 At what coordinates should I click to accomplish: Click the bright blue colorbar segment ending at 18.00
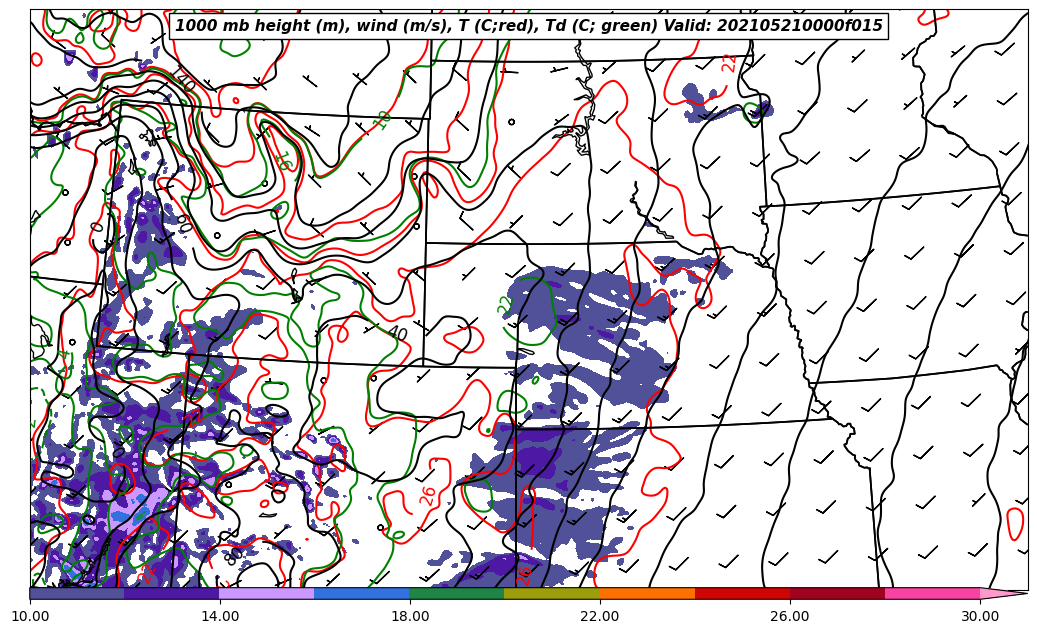(x=362, y=593)
